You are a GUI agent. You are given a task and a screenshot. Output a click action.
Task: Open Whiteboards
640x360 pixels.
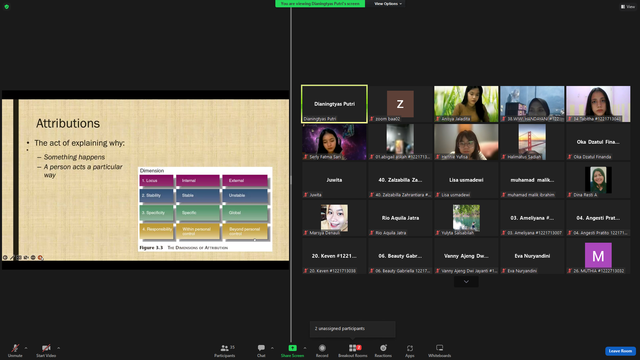coord(440,350)
